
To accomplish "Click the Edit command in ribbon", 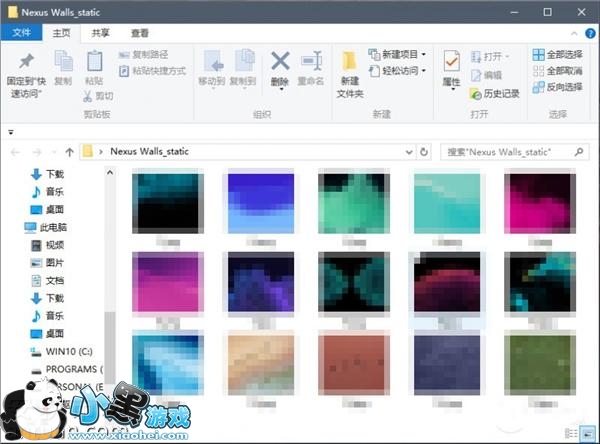I will (x=486, y=75).
